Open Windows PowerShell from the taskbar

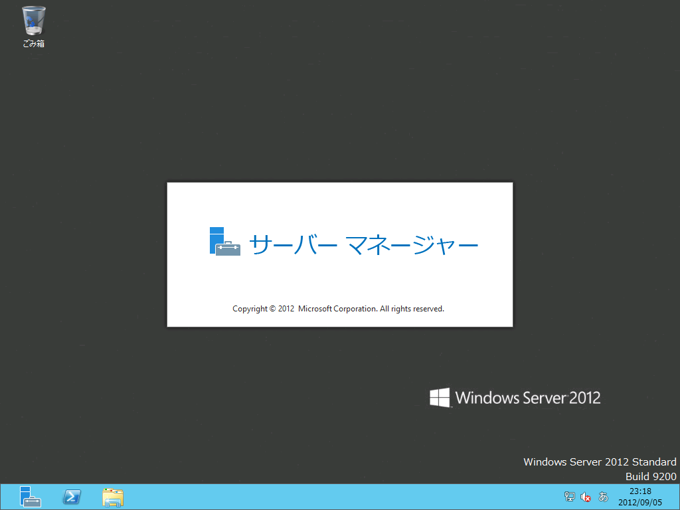72,497
